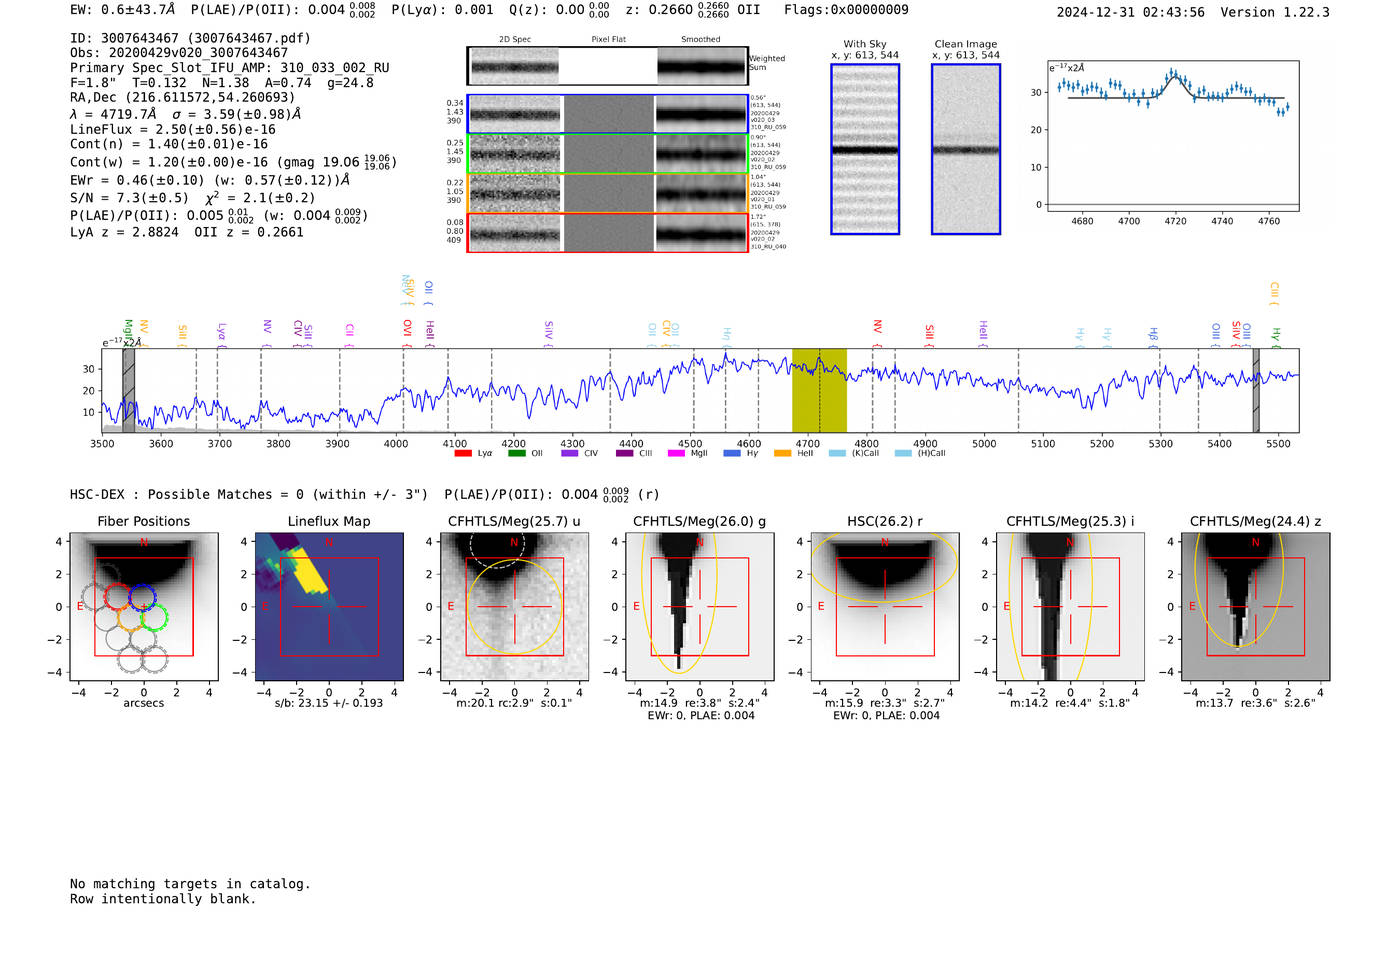This screenshot has width=1400, height=953.
Task: Click the green-bordered 2D spectrum row
Action: coord(608,154)
